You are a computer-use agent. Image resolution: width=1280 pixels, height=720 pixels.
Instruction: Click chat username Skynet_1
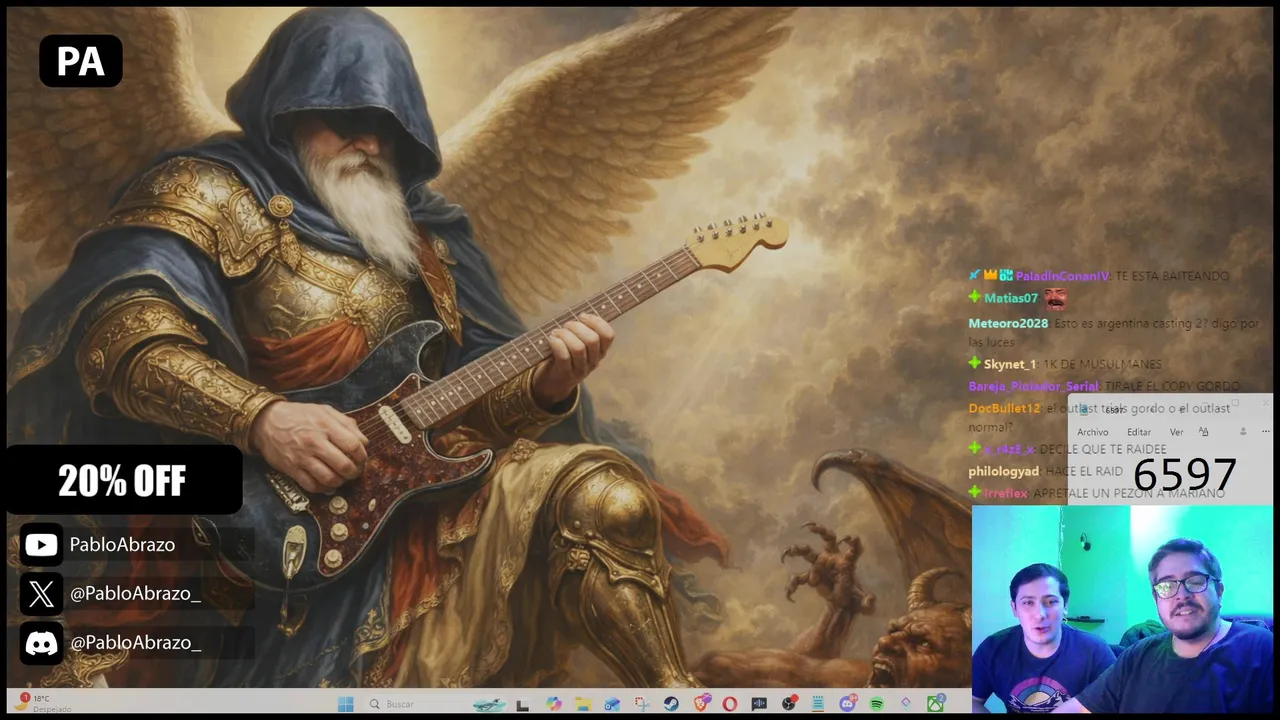[x=1010, y=364]
